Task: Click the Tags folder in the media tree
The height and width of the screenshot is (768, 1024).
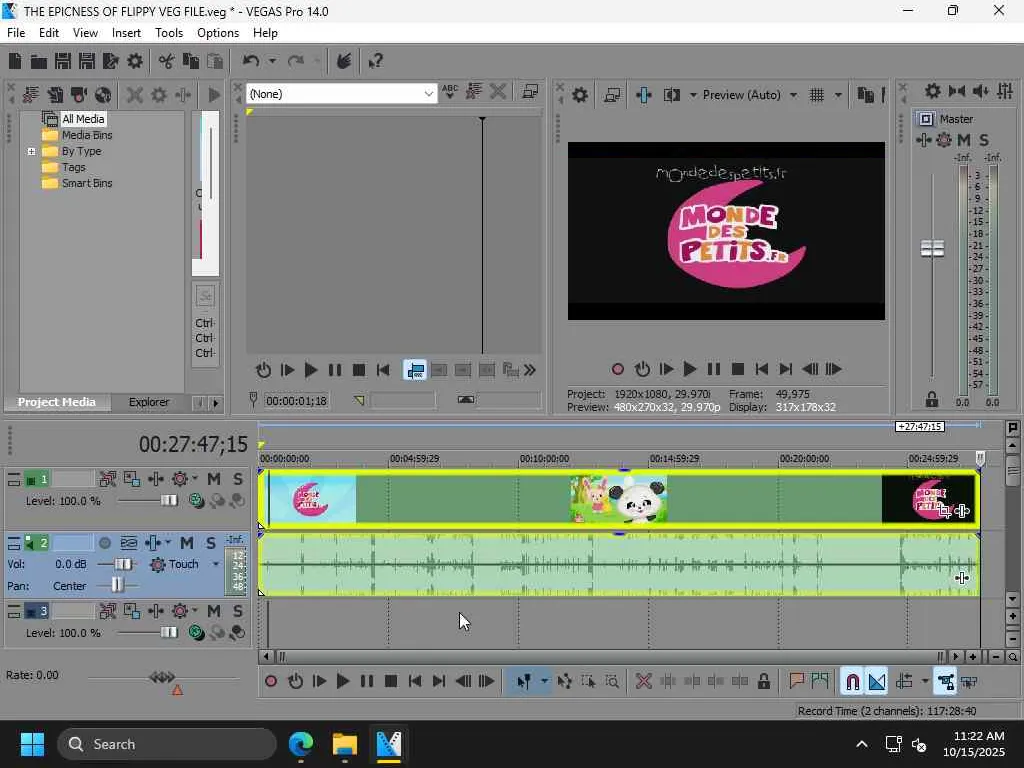Action: pyautogui.click(x=73, y=167)
